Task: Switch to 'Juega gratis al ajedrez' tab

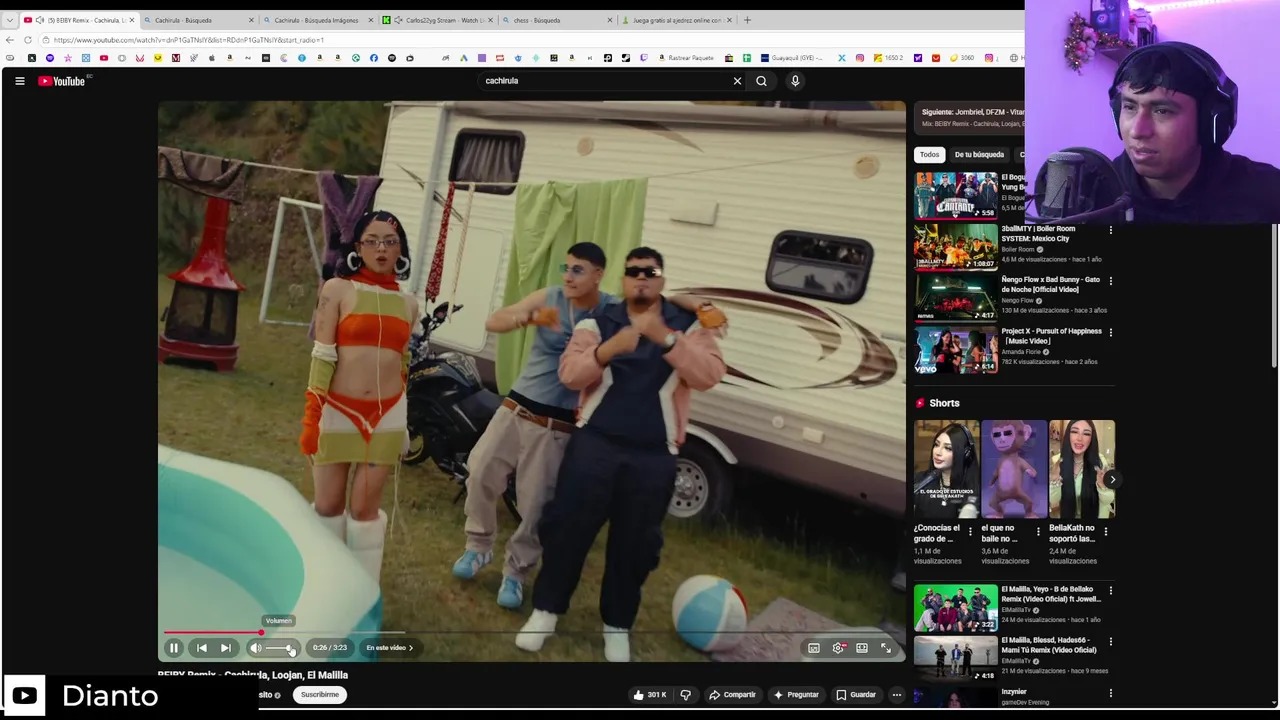Action: click(676, 20)
